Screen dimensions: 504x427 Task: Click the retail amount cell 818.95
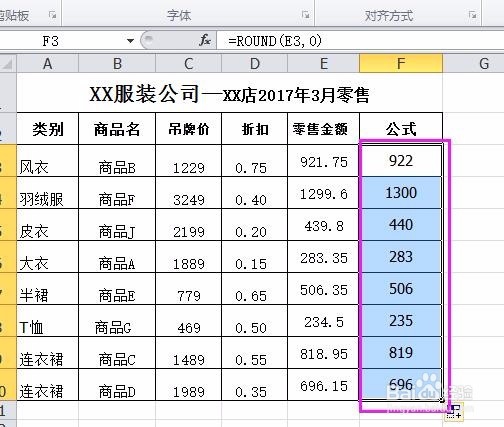(324, 353)
